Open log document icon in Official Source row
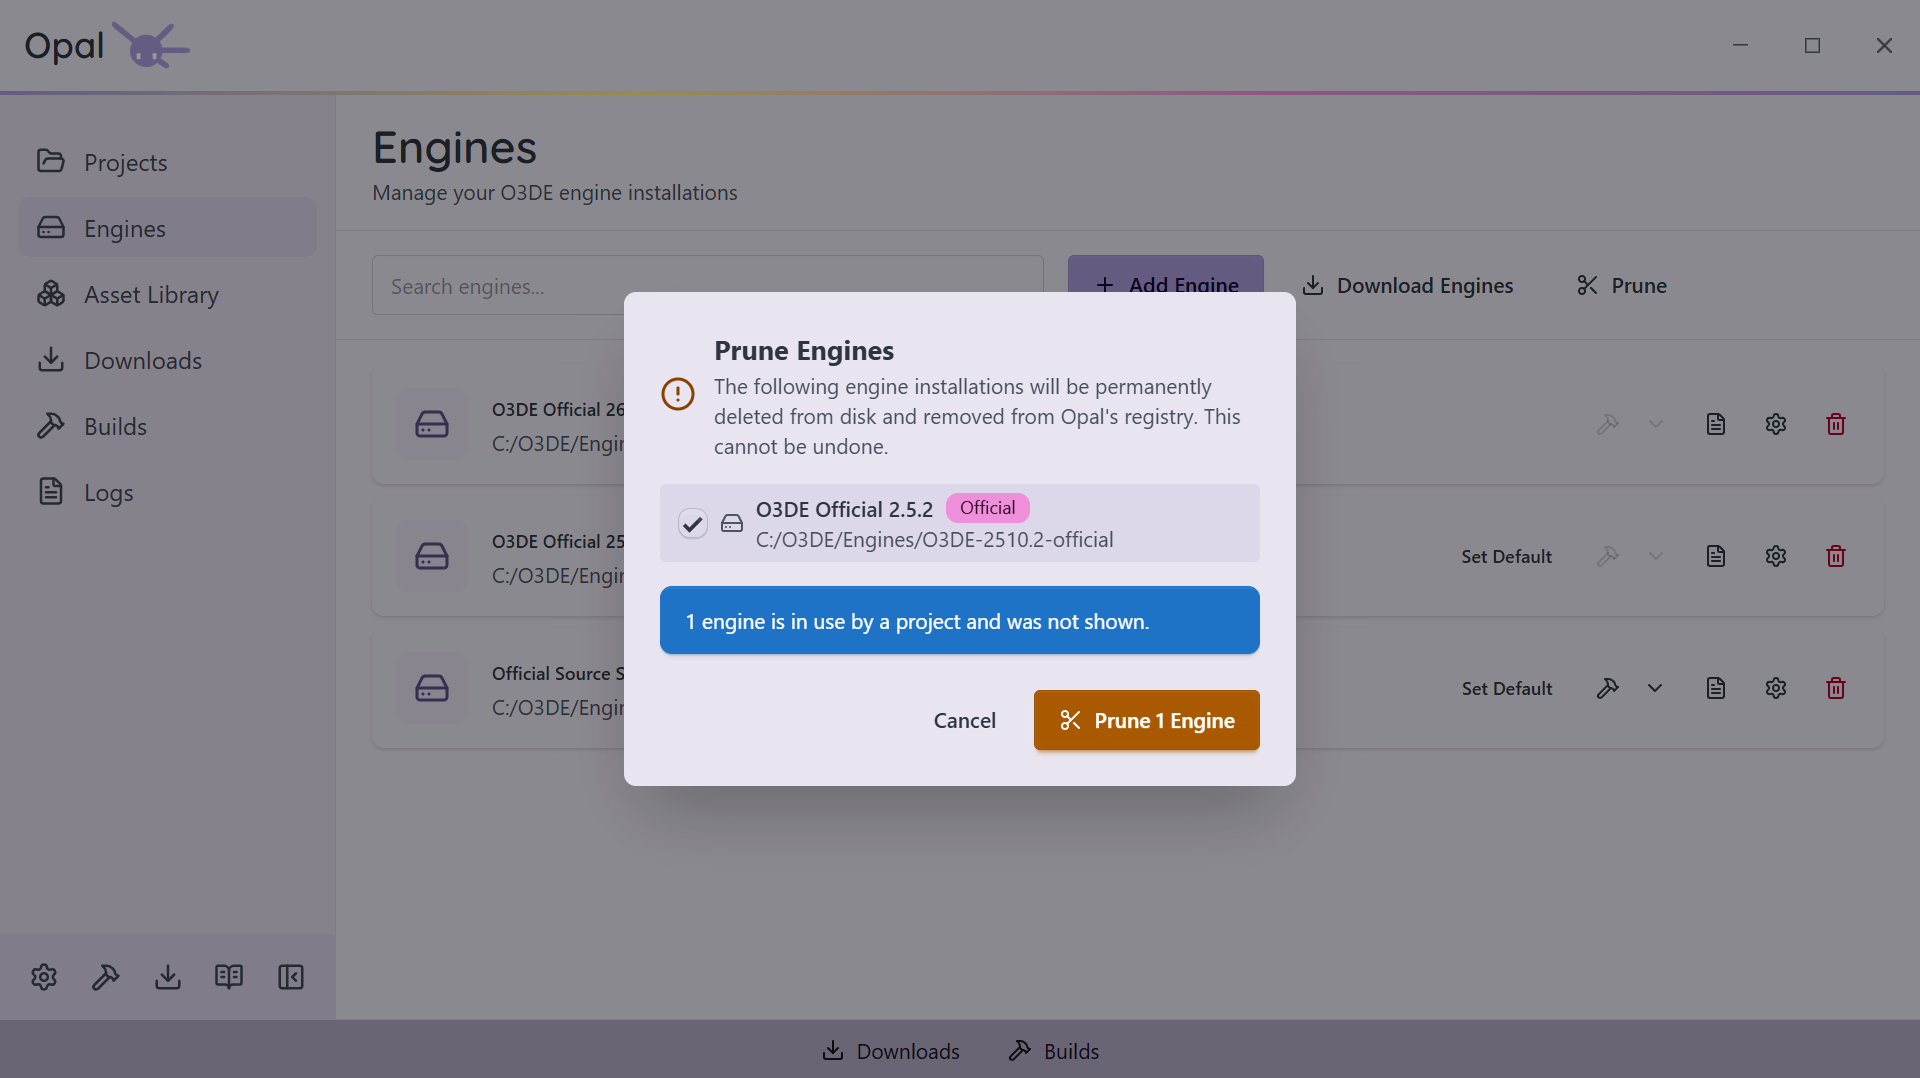The image size is (1920, 1078). pyautogui.click(x=1715, y=688)
